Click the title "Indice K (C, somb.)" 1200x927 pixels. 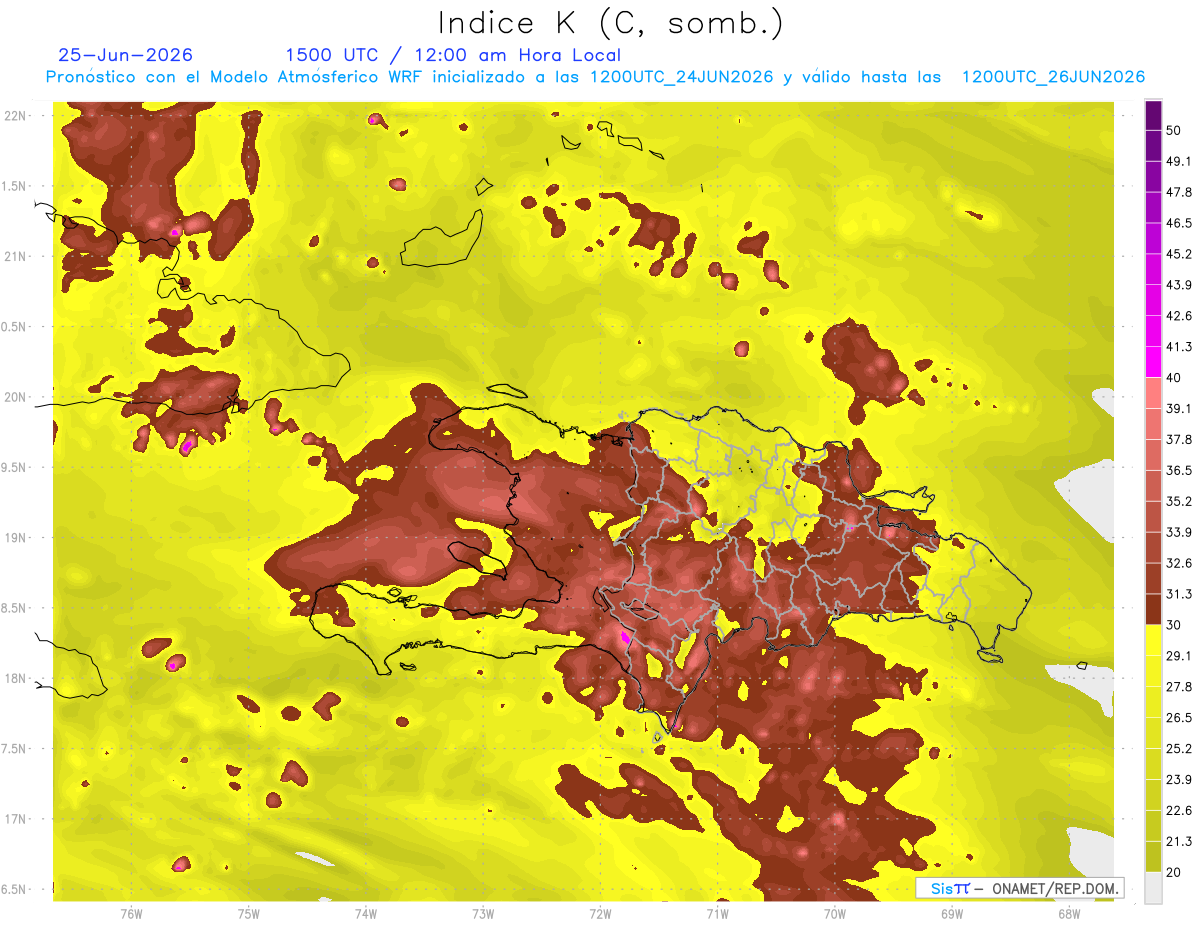pyautogui.click(x=611, y=24)
